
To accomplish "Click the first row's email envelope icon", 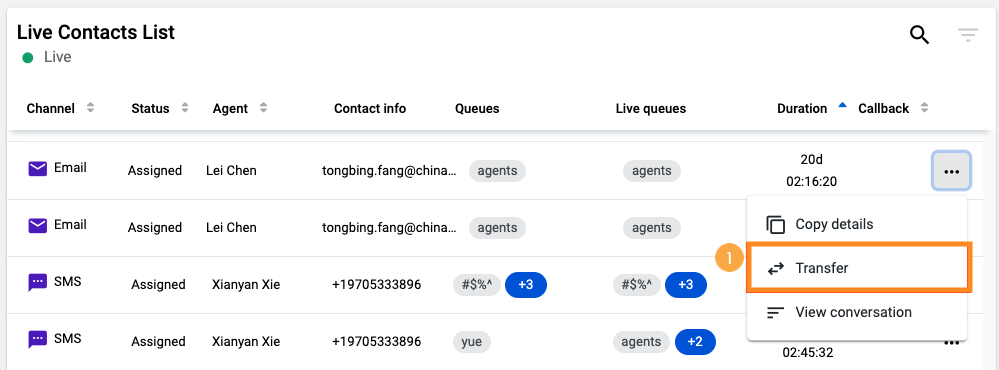I will coord(38,169).
